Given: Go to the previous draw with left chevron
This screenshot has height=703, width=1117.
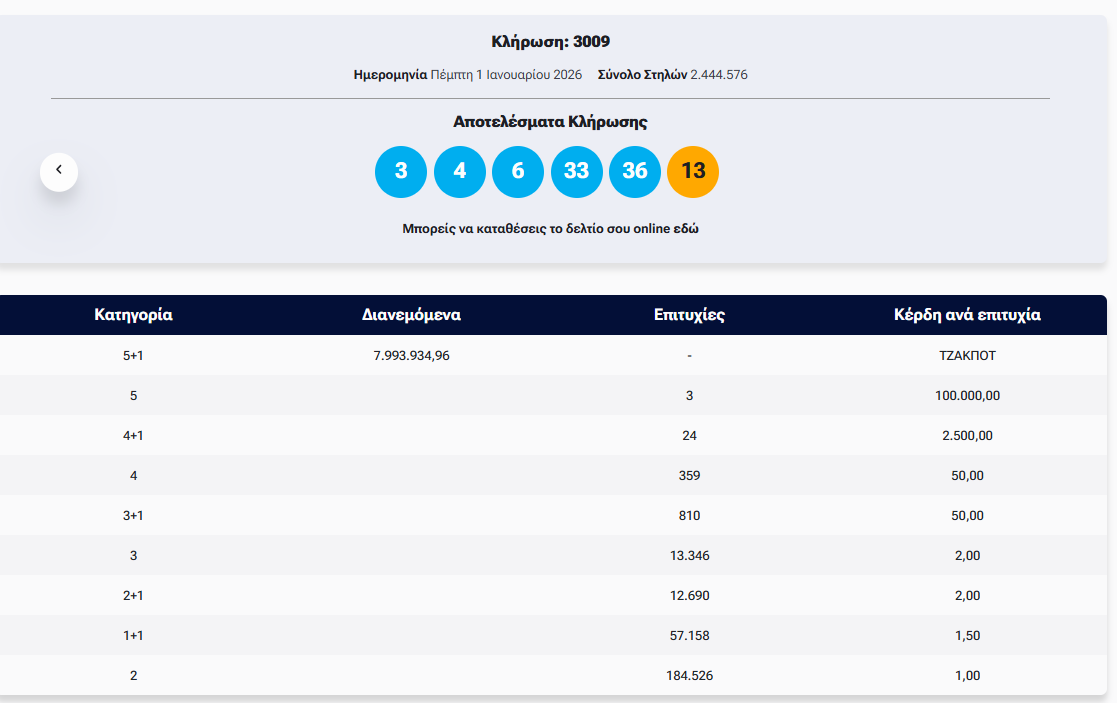Looking at the screenshot, I should pyautogui.click(x=59, y=171).
